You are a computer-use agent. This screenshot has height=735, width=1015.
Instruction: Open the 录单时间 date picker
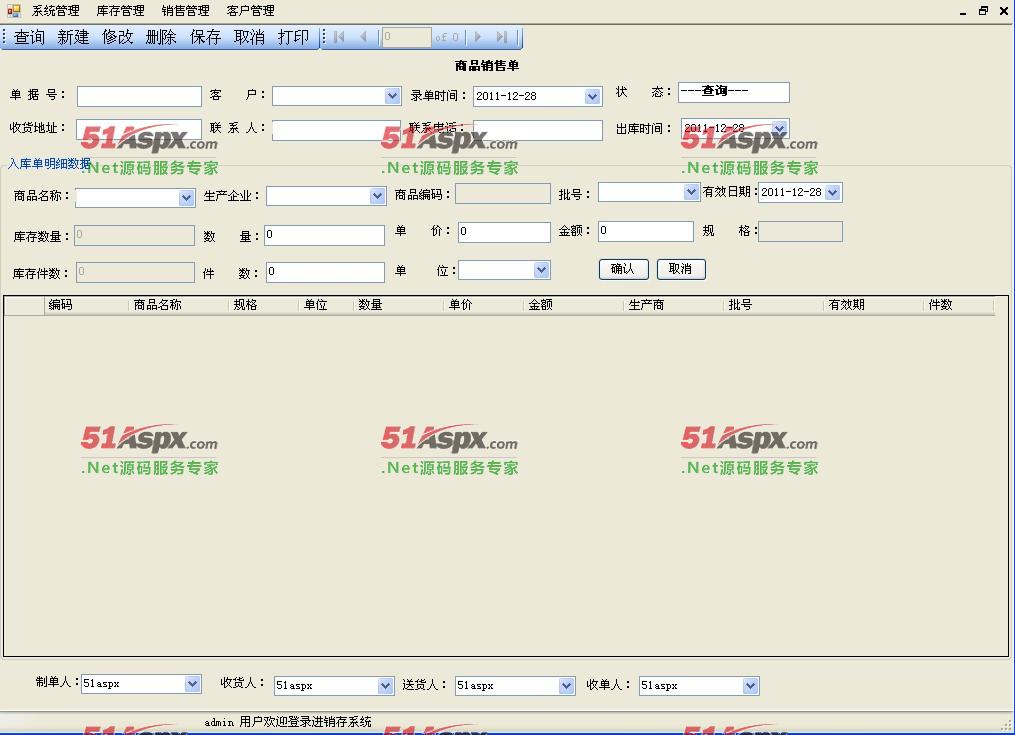coord(592,96)
